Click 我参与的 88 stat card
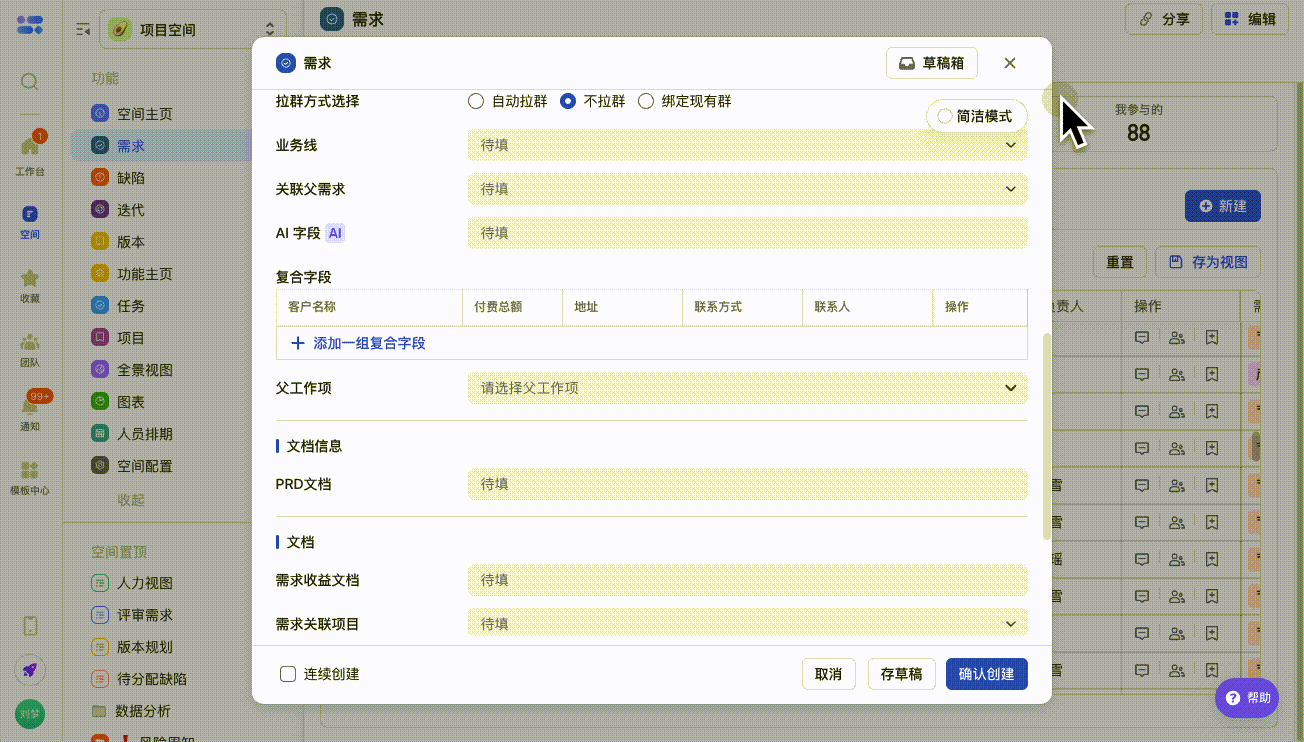This screenshot has height=742, width=1304. [x=1139, y=124]
